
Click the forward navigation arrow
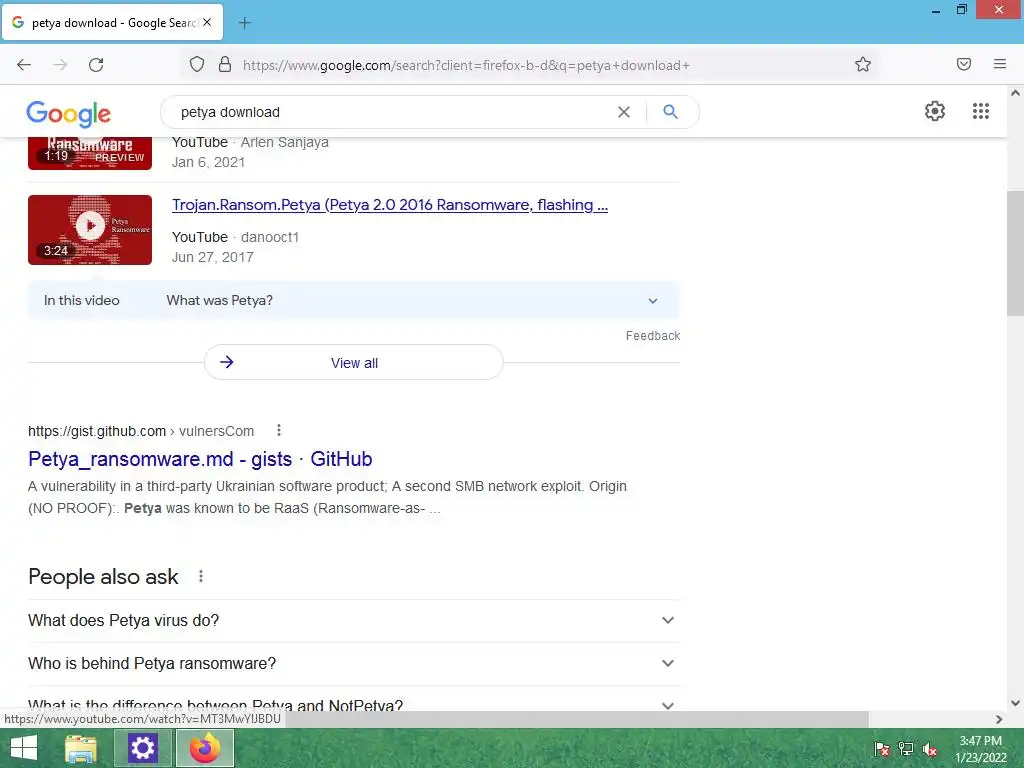(x=60, y=65)
